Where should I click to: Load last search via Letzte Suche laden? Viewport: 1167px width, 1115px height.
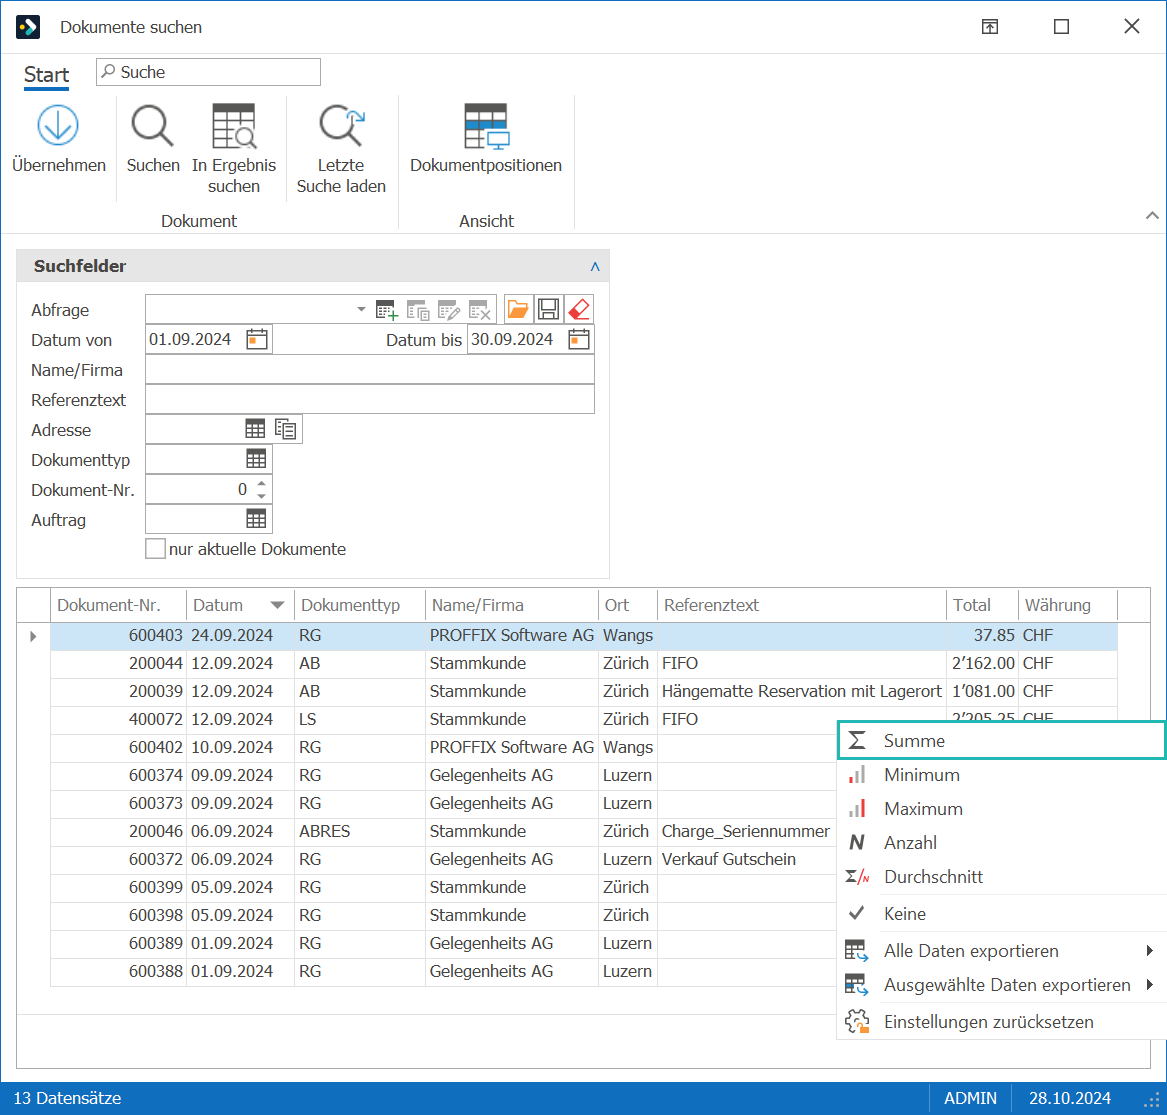[342, 125]
